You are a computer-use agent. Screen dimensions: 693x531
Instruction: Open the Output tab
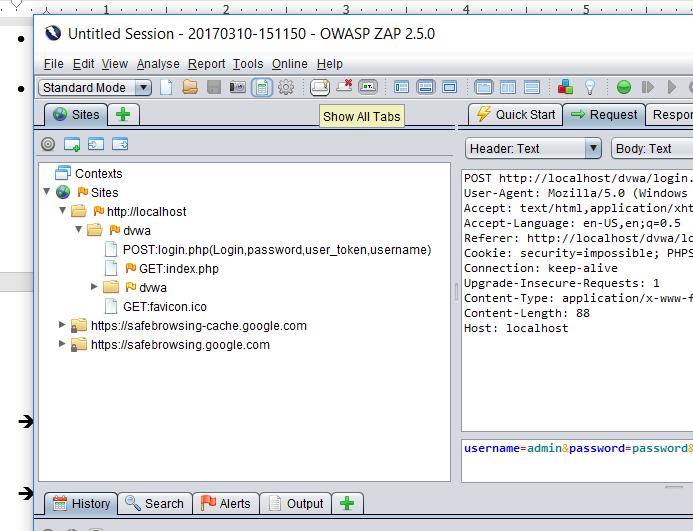pos(296,504)
